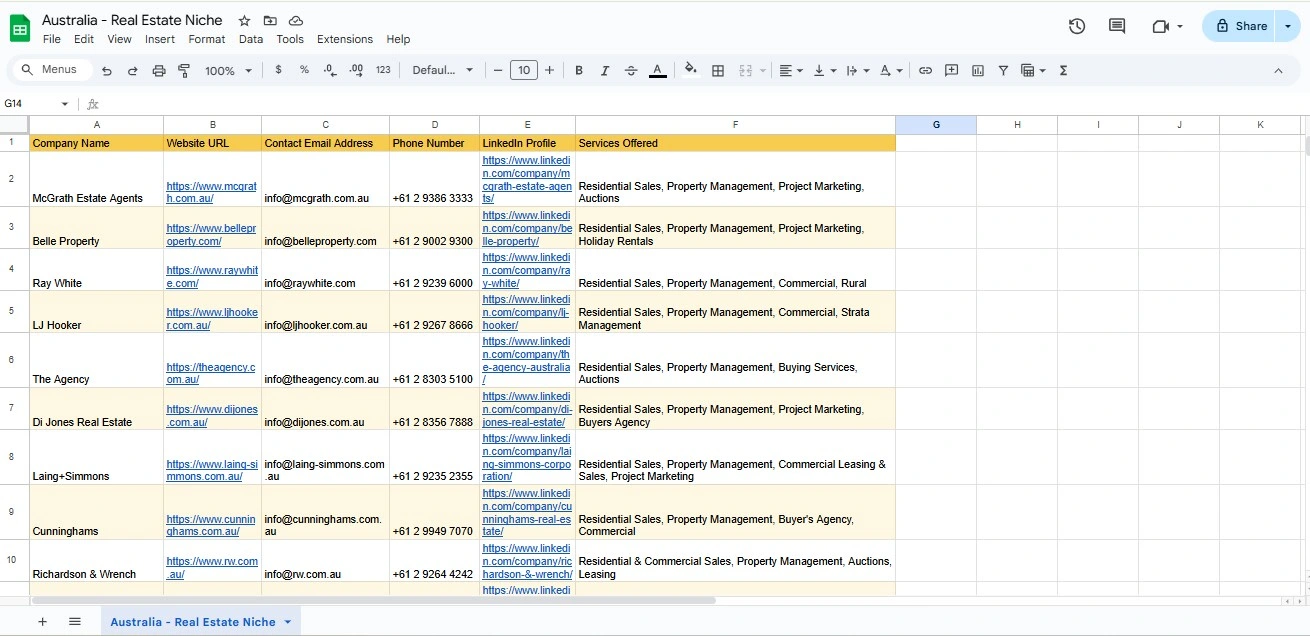The height and width of the screenshot is (636, 1310).
Task: Click the Menus search box
Action: pyautogui.click(x=50, y=70)
